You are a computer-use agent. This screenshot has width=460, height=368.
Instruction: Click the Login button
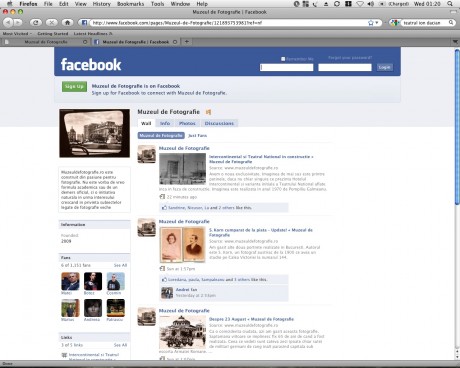tap(384, 67)
